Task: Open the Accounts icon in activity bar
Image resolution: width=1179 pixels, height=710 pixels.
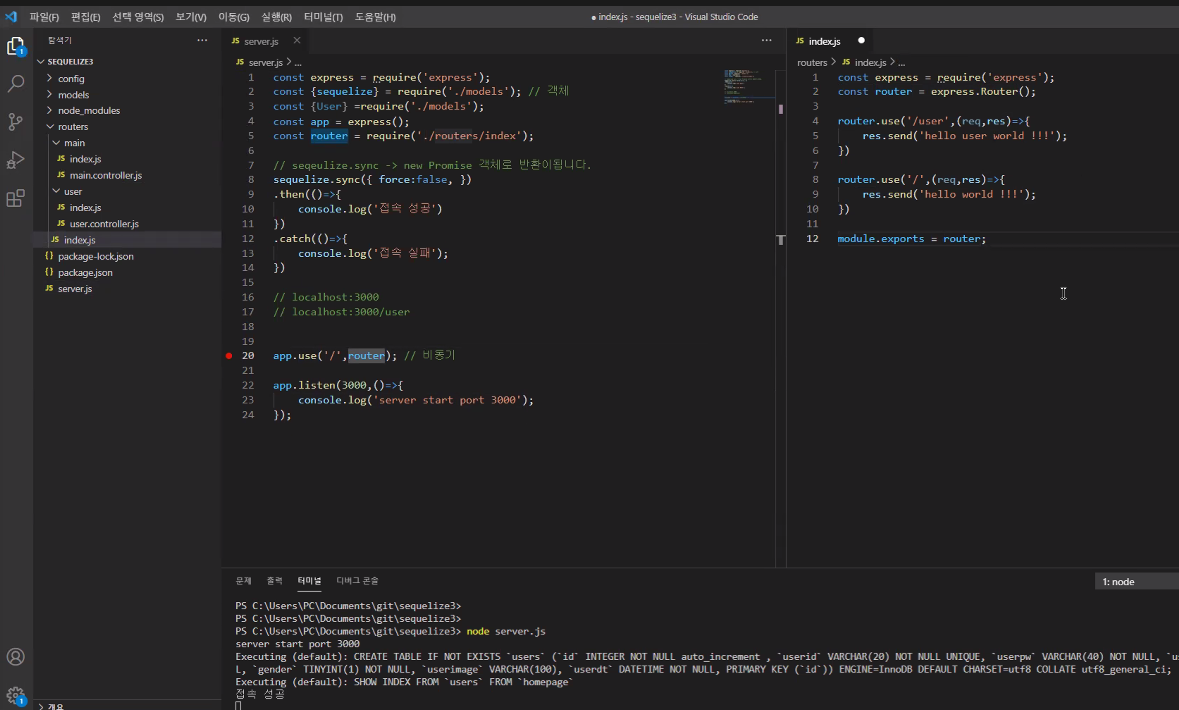Action: click(x=16, y=657)
